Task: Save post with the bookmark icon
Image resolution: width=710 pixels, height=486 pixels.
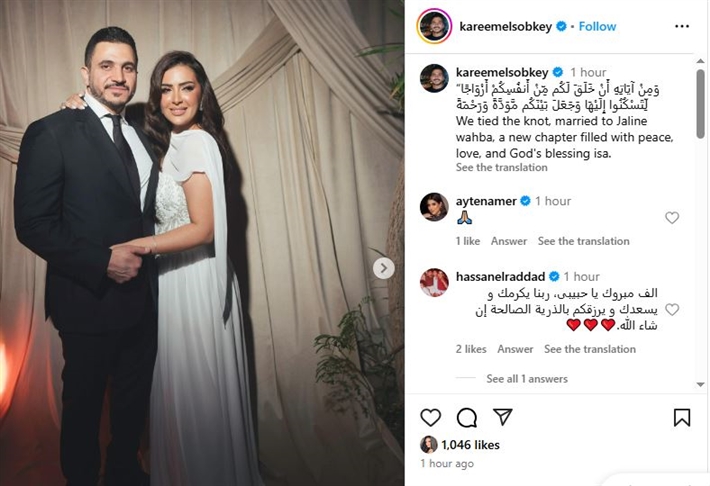Action: click(x=681, y=418)
